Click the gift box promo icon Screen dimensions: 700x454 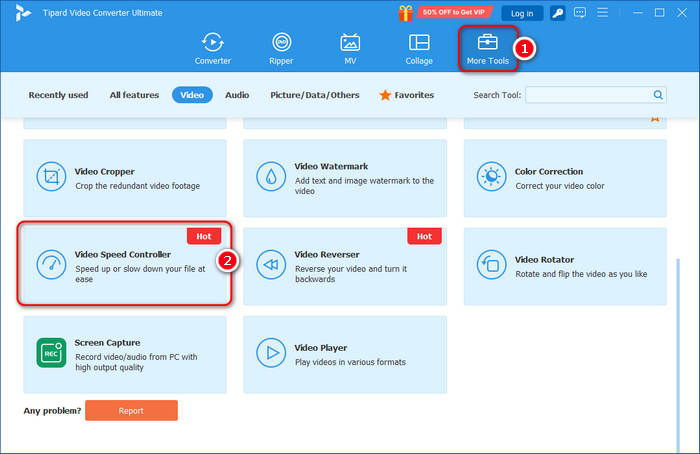tap(405, 13)
